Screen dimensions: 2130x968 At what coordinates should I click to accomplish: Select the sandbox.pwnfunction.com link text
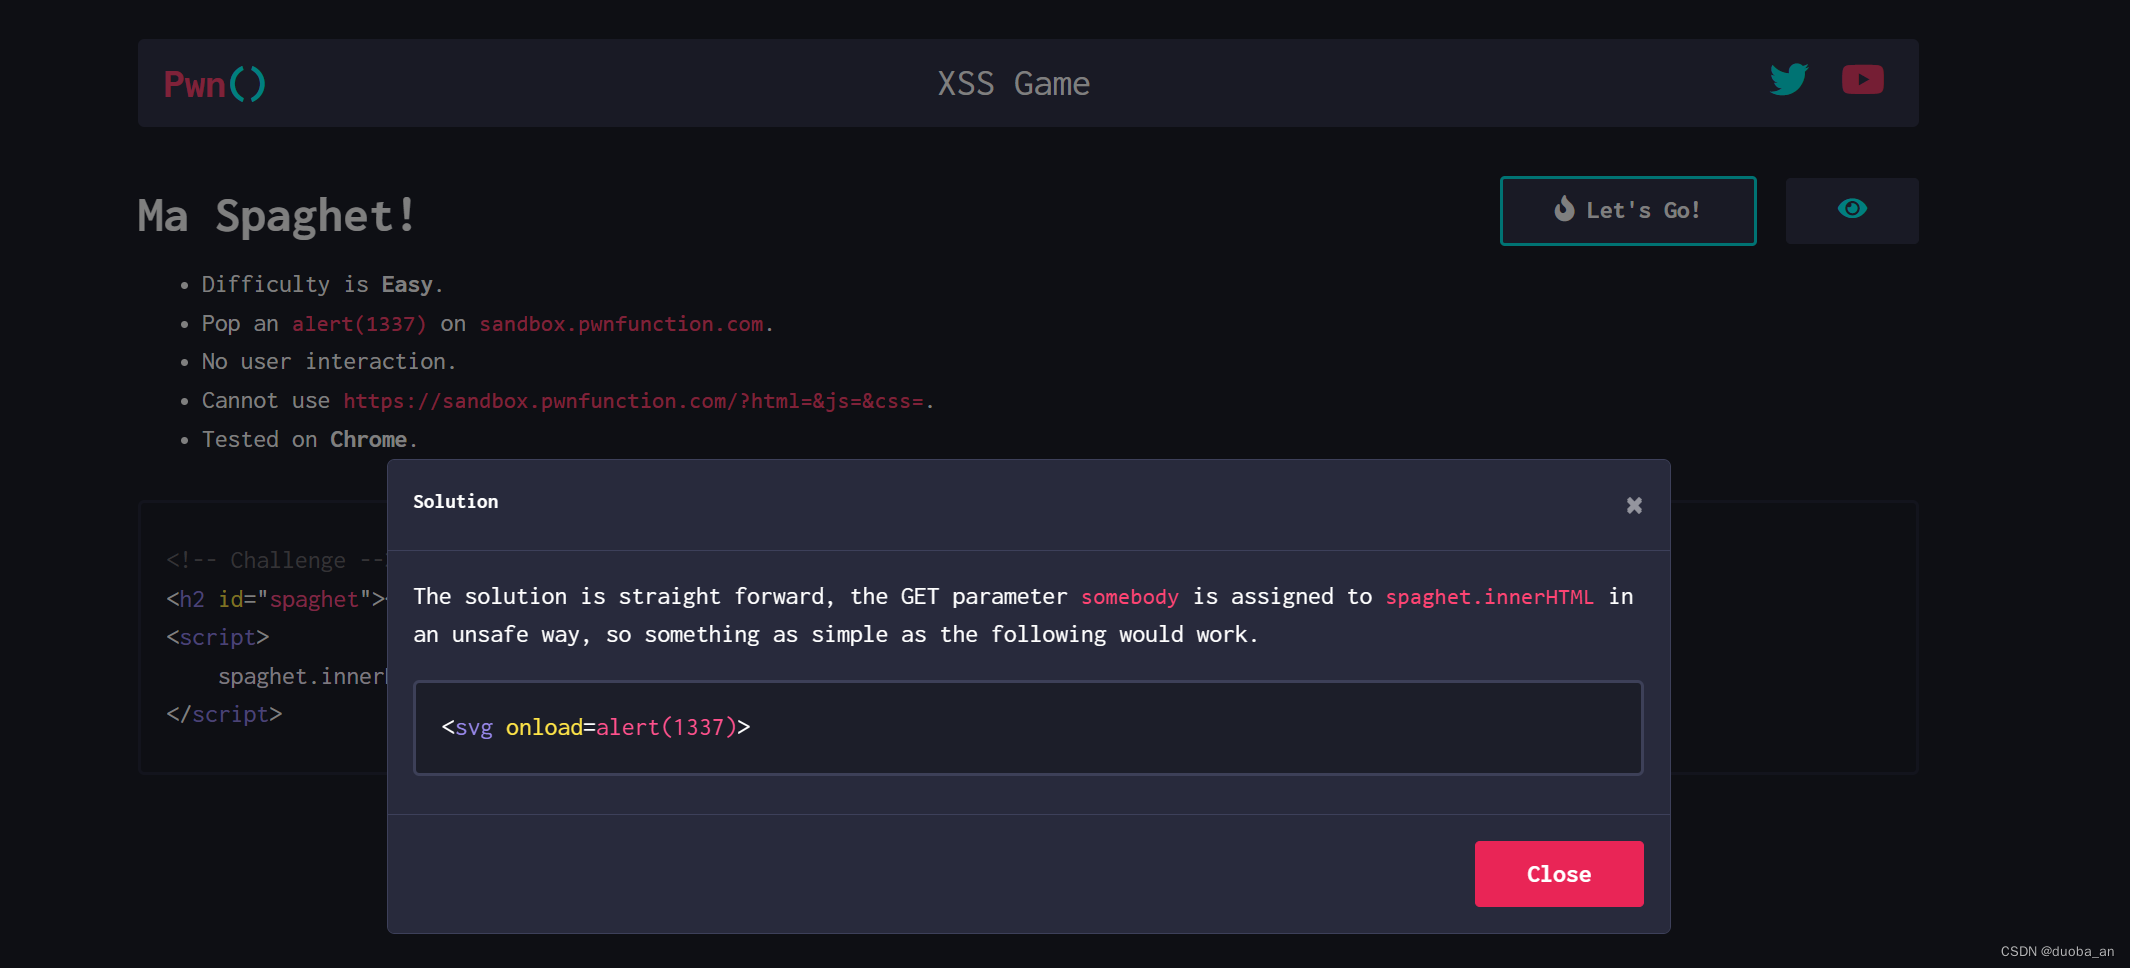621,324
